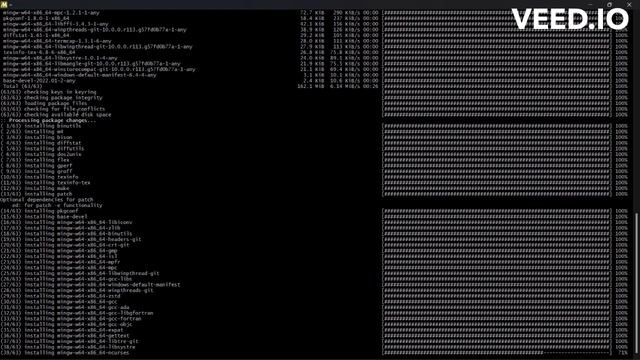Click 'installing mingw-w64-x86_64-gcc-objc' line
640x360 pixels.
tap(67, 324)
